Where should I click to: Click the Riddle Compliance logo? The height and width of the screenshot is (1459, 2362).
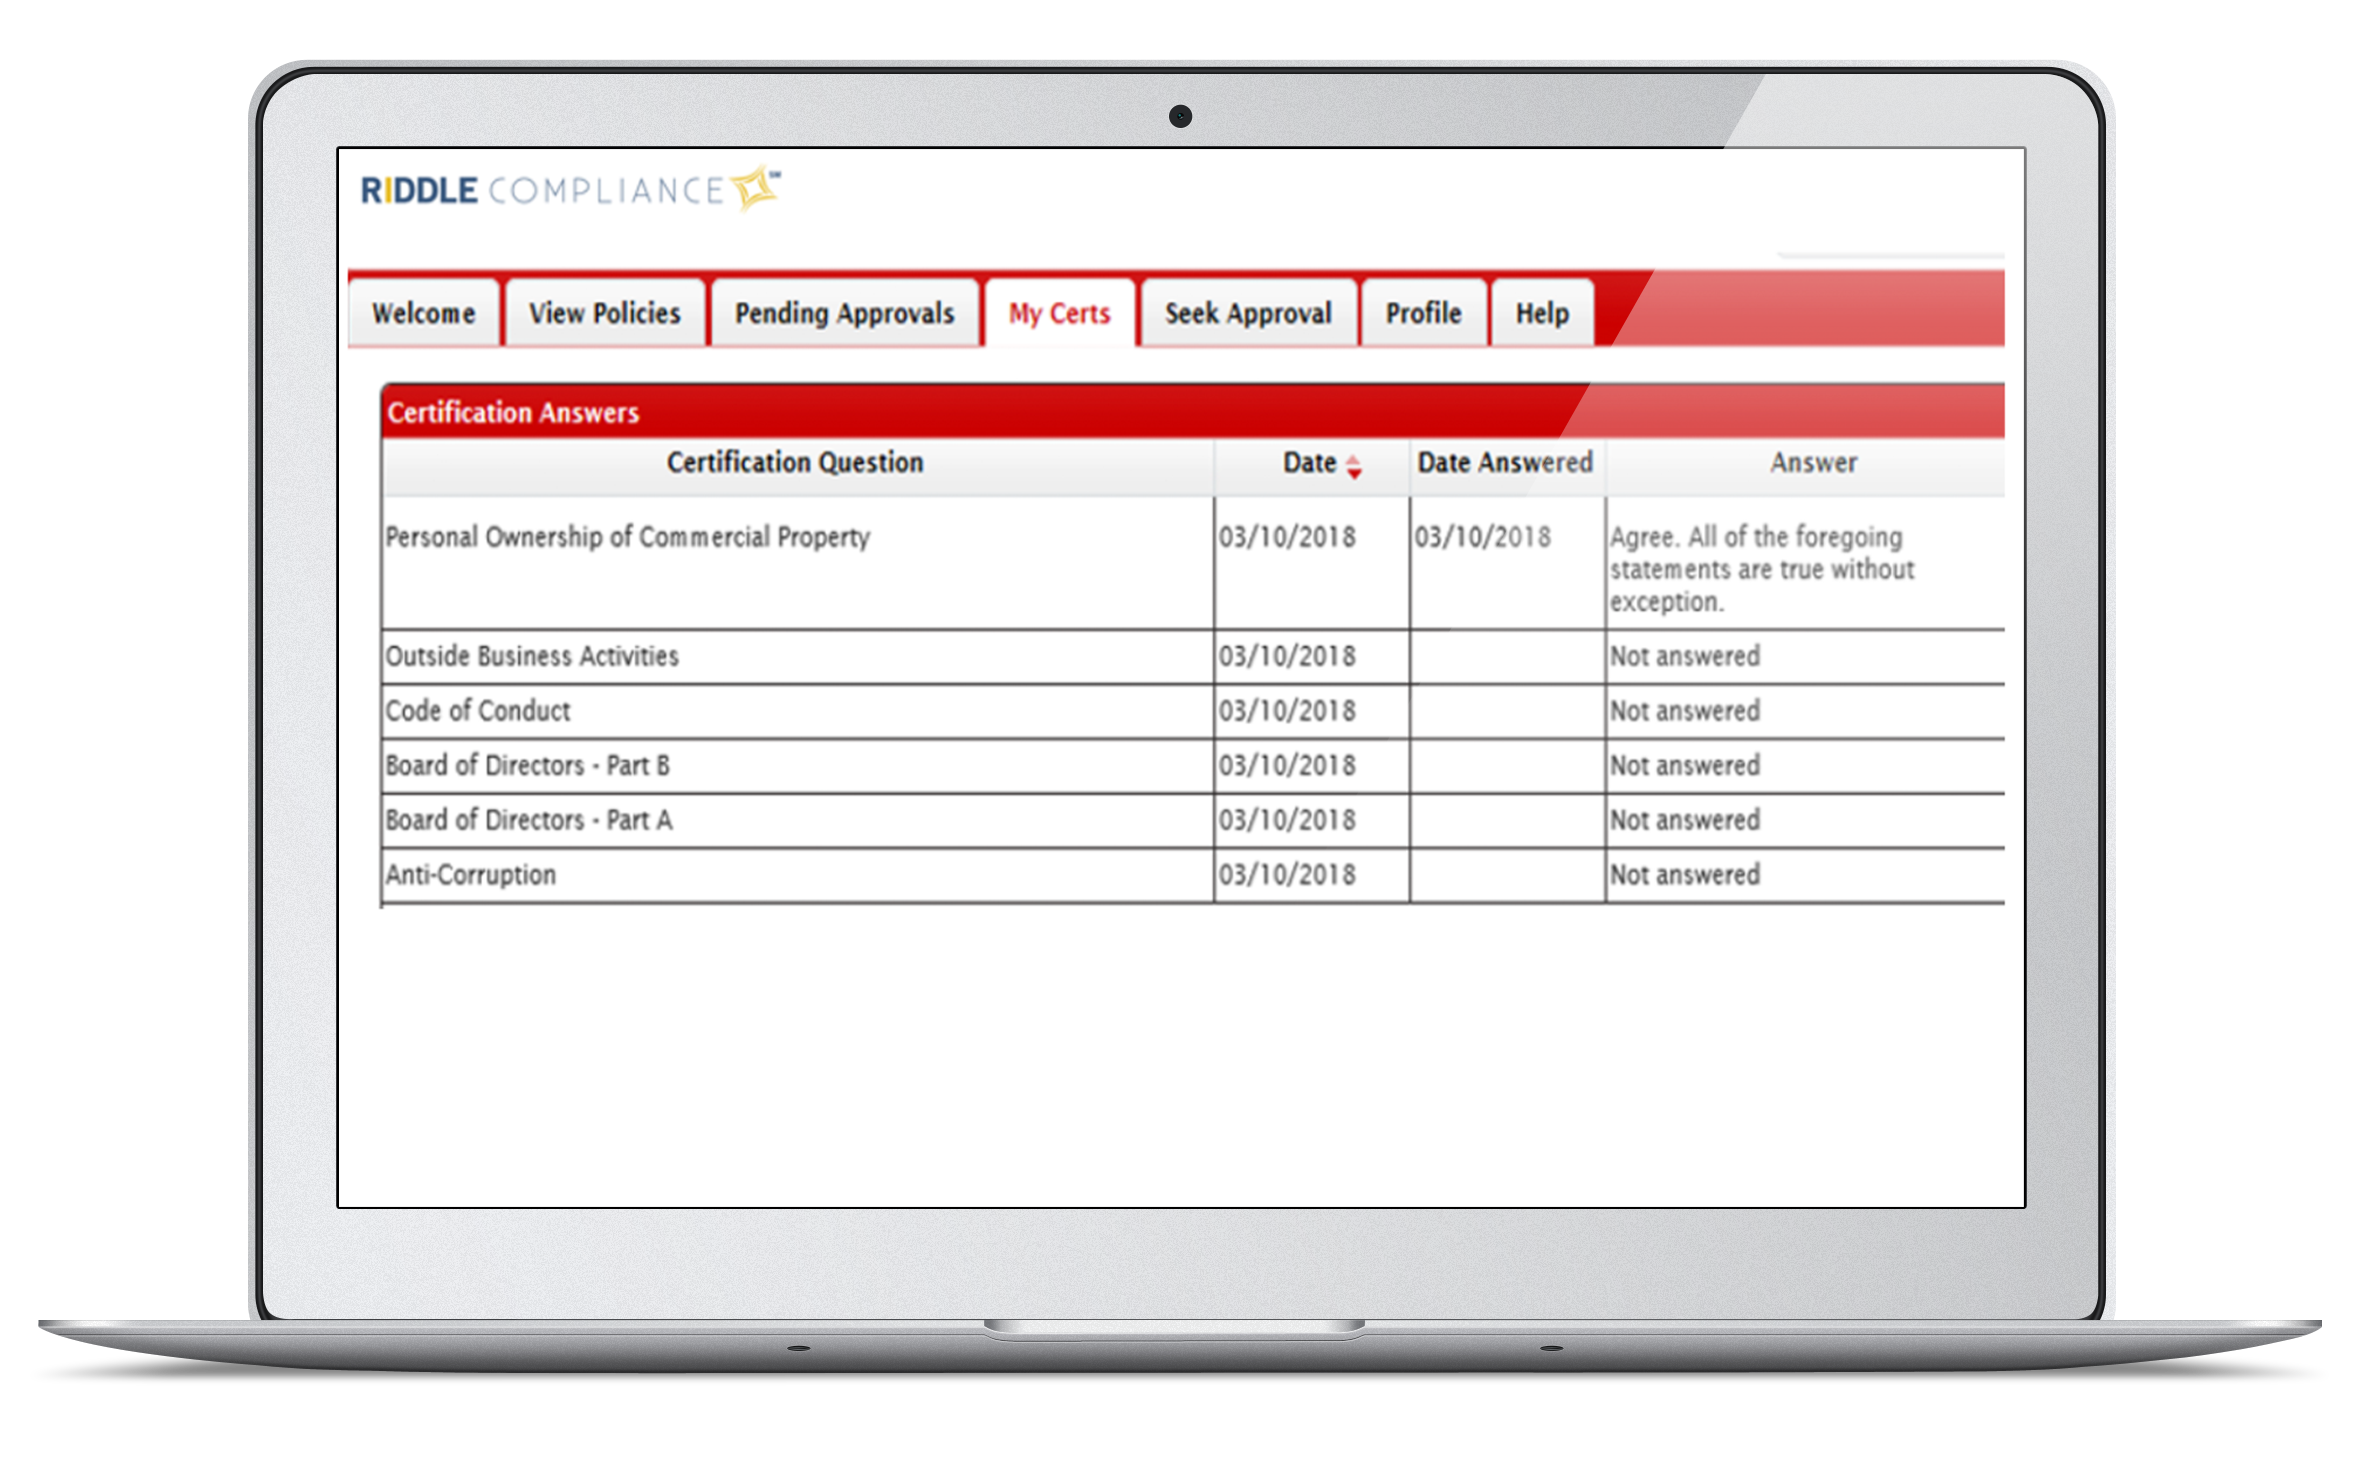(x=570, y=189)
